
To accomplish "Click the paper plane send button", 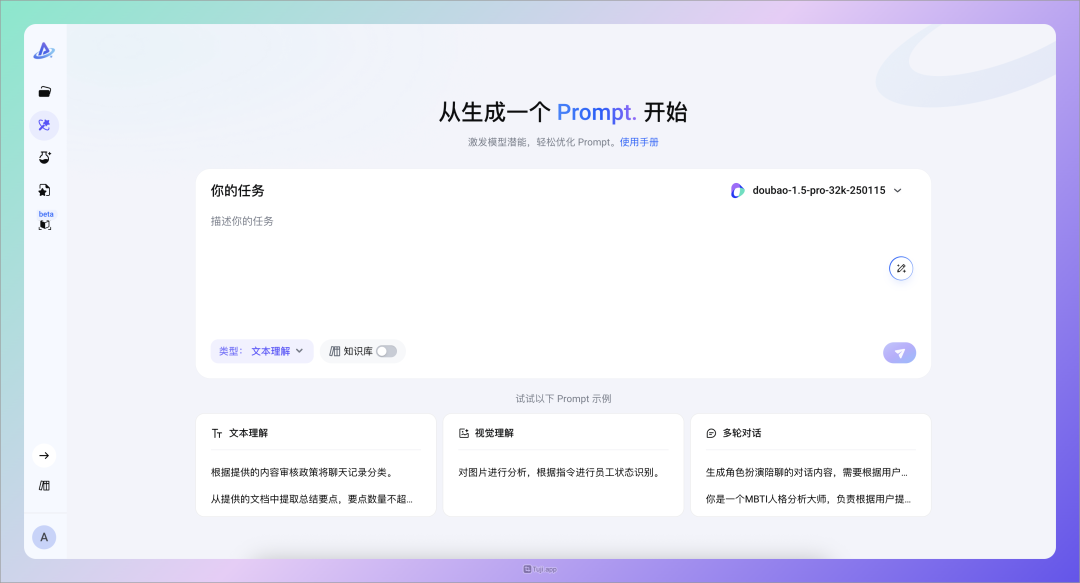I will [x=900, y=353].
